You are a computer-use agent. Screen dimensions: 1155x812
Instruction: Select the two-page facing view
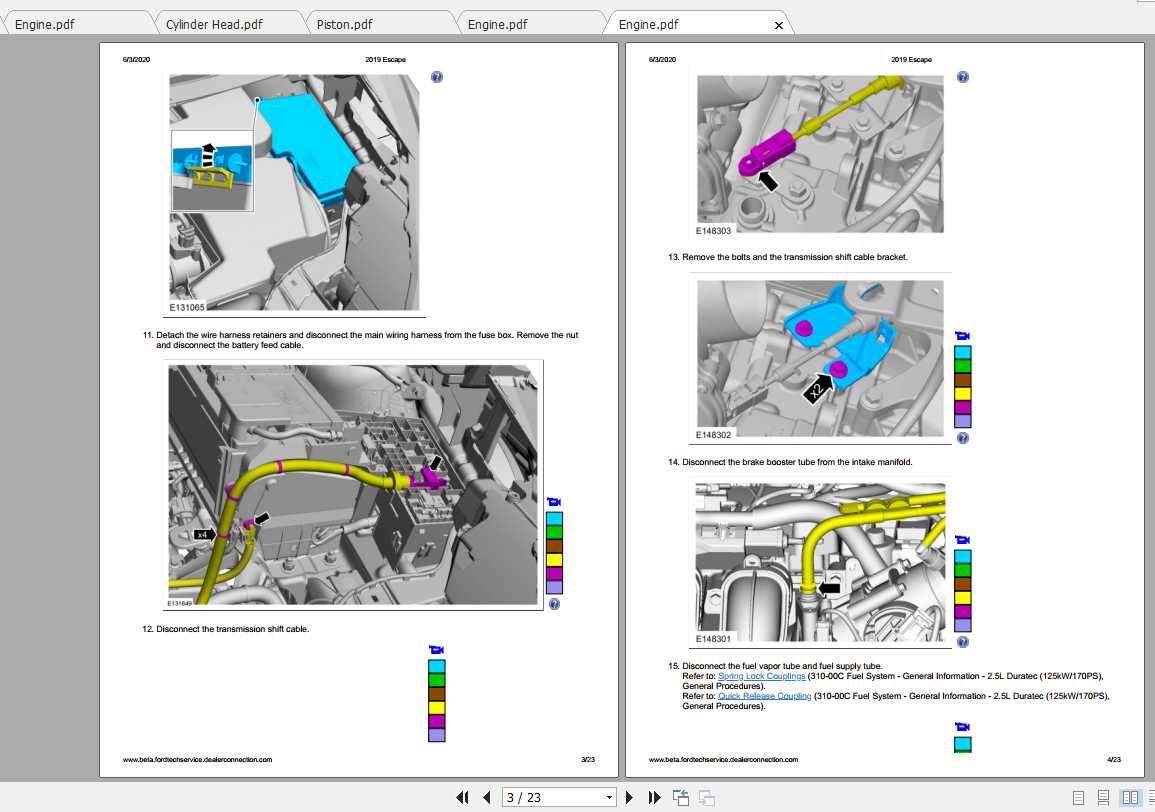[1130, 798]
